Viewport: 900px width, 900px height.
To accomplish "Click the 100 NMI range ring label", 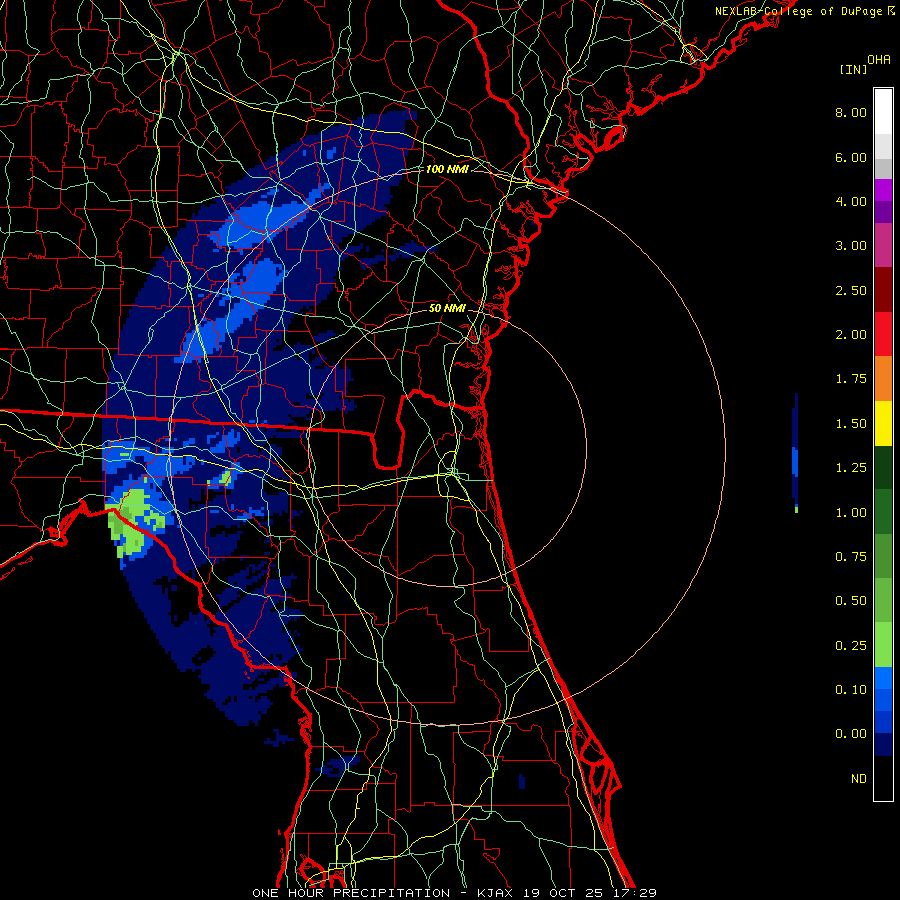I will (447, 169).
